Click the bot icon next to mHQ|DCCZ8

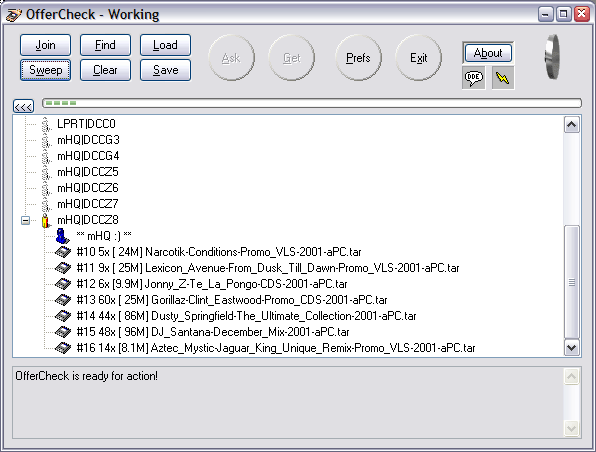click(46, 220)
